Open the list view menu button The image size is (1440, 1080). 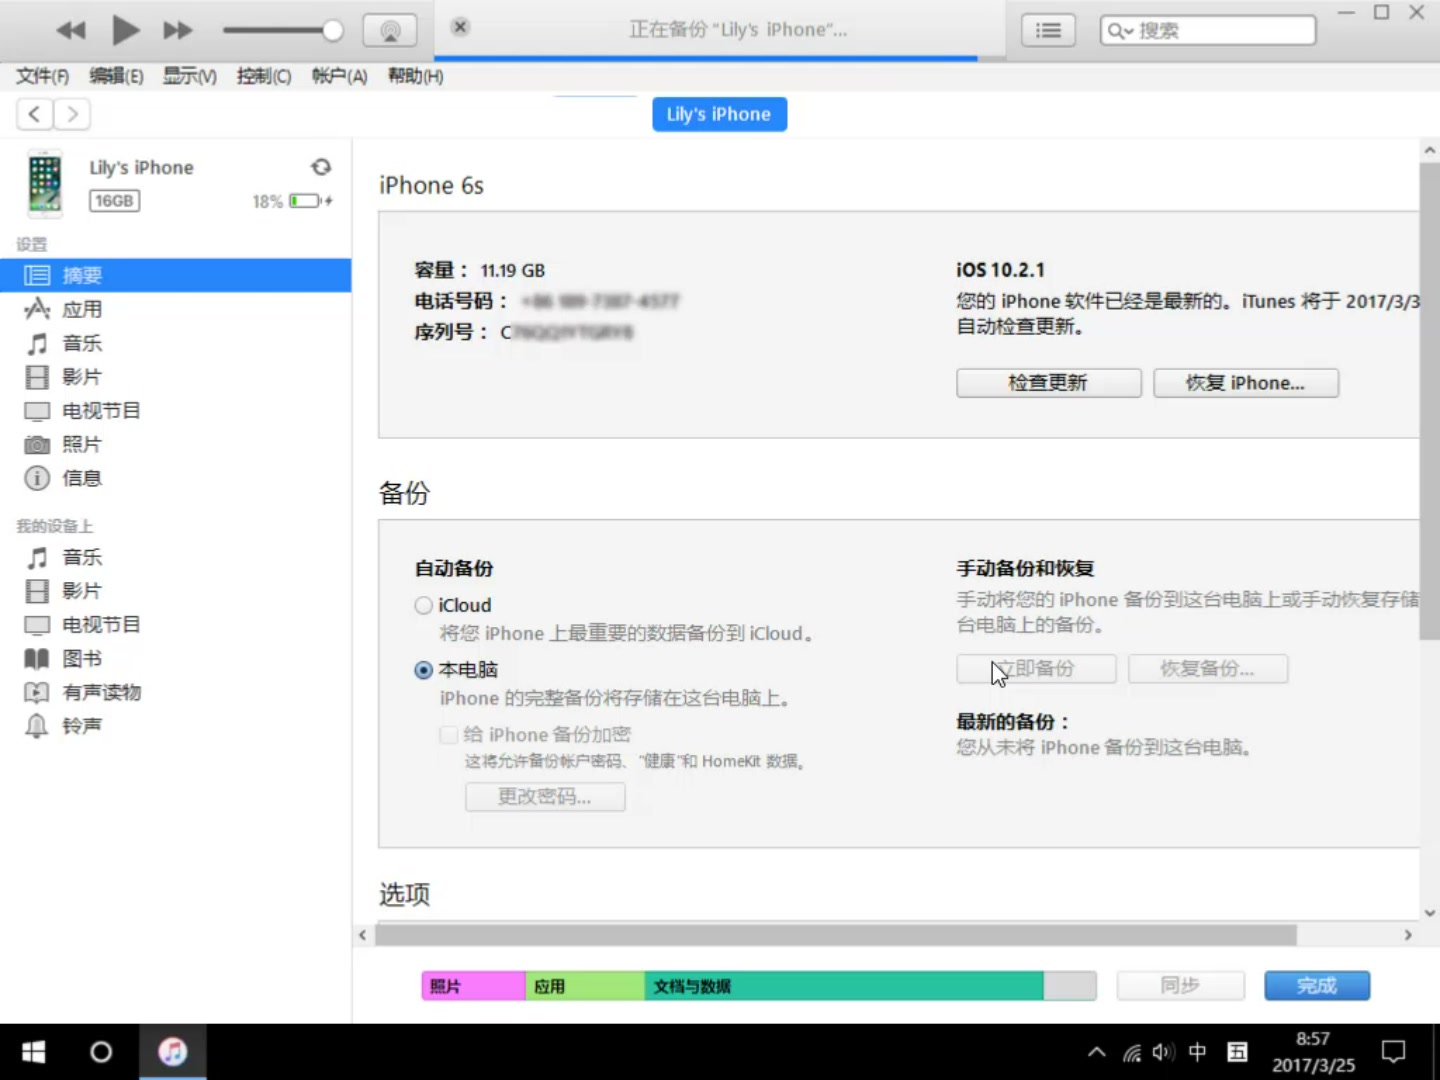pyautogui.click(x=1047, y=30)
